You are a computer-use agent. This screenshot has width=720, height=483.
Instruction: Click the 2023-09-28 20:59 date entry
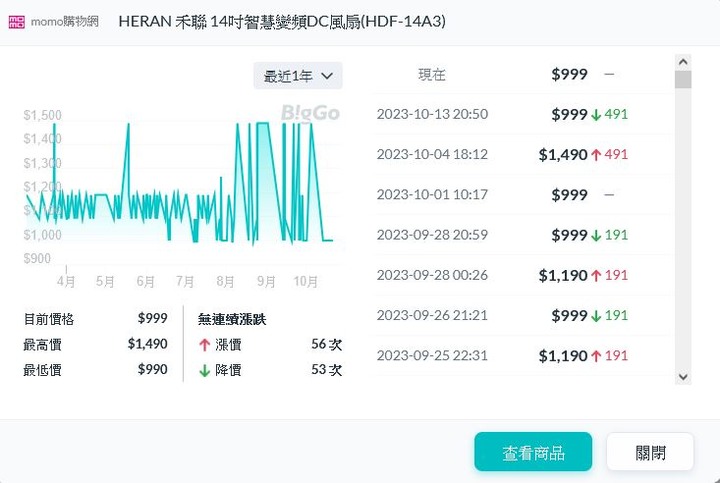coord(432,235)
